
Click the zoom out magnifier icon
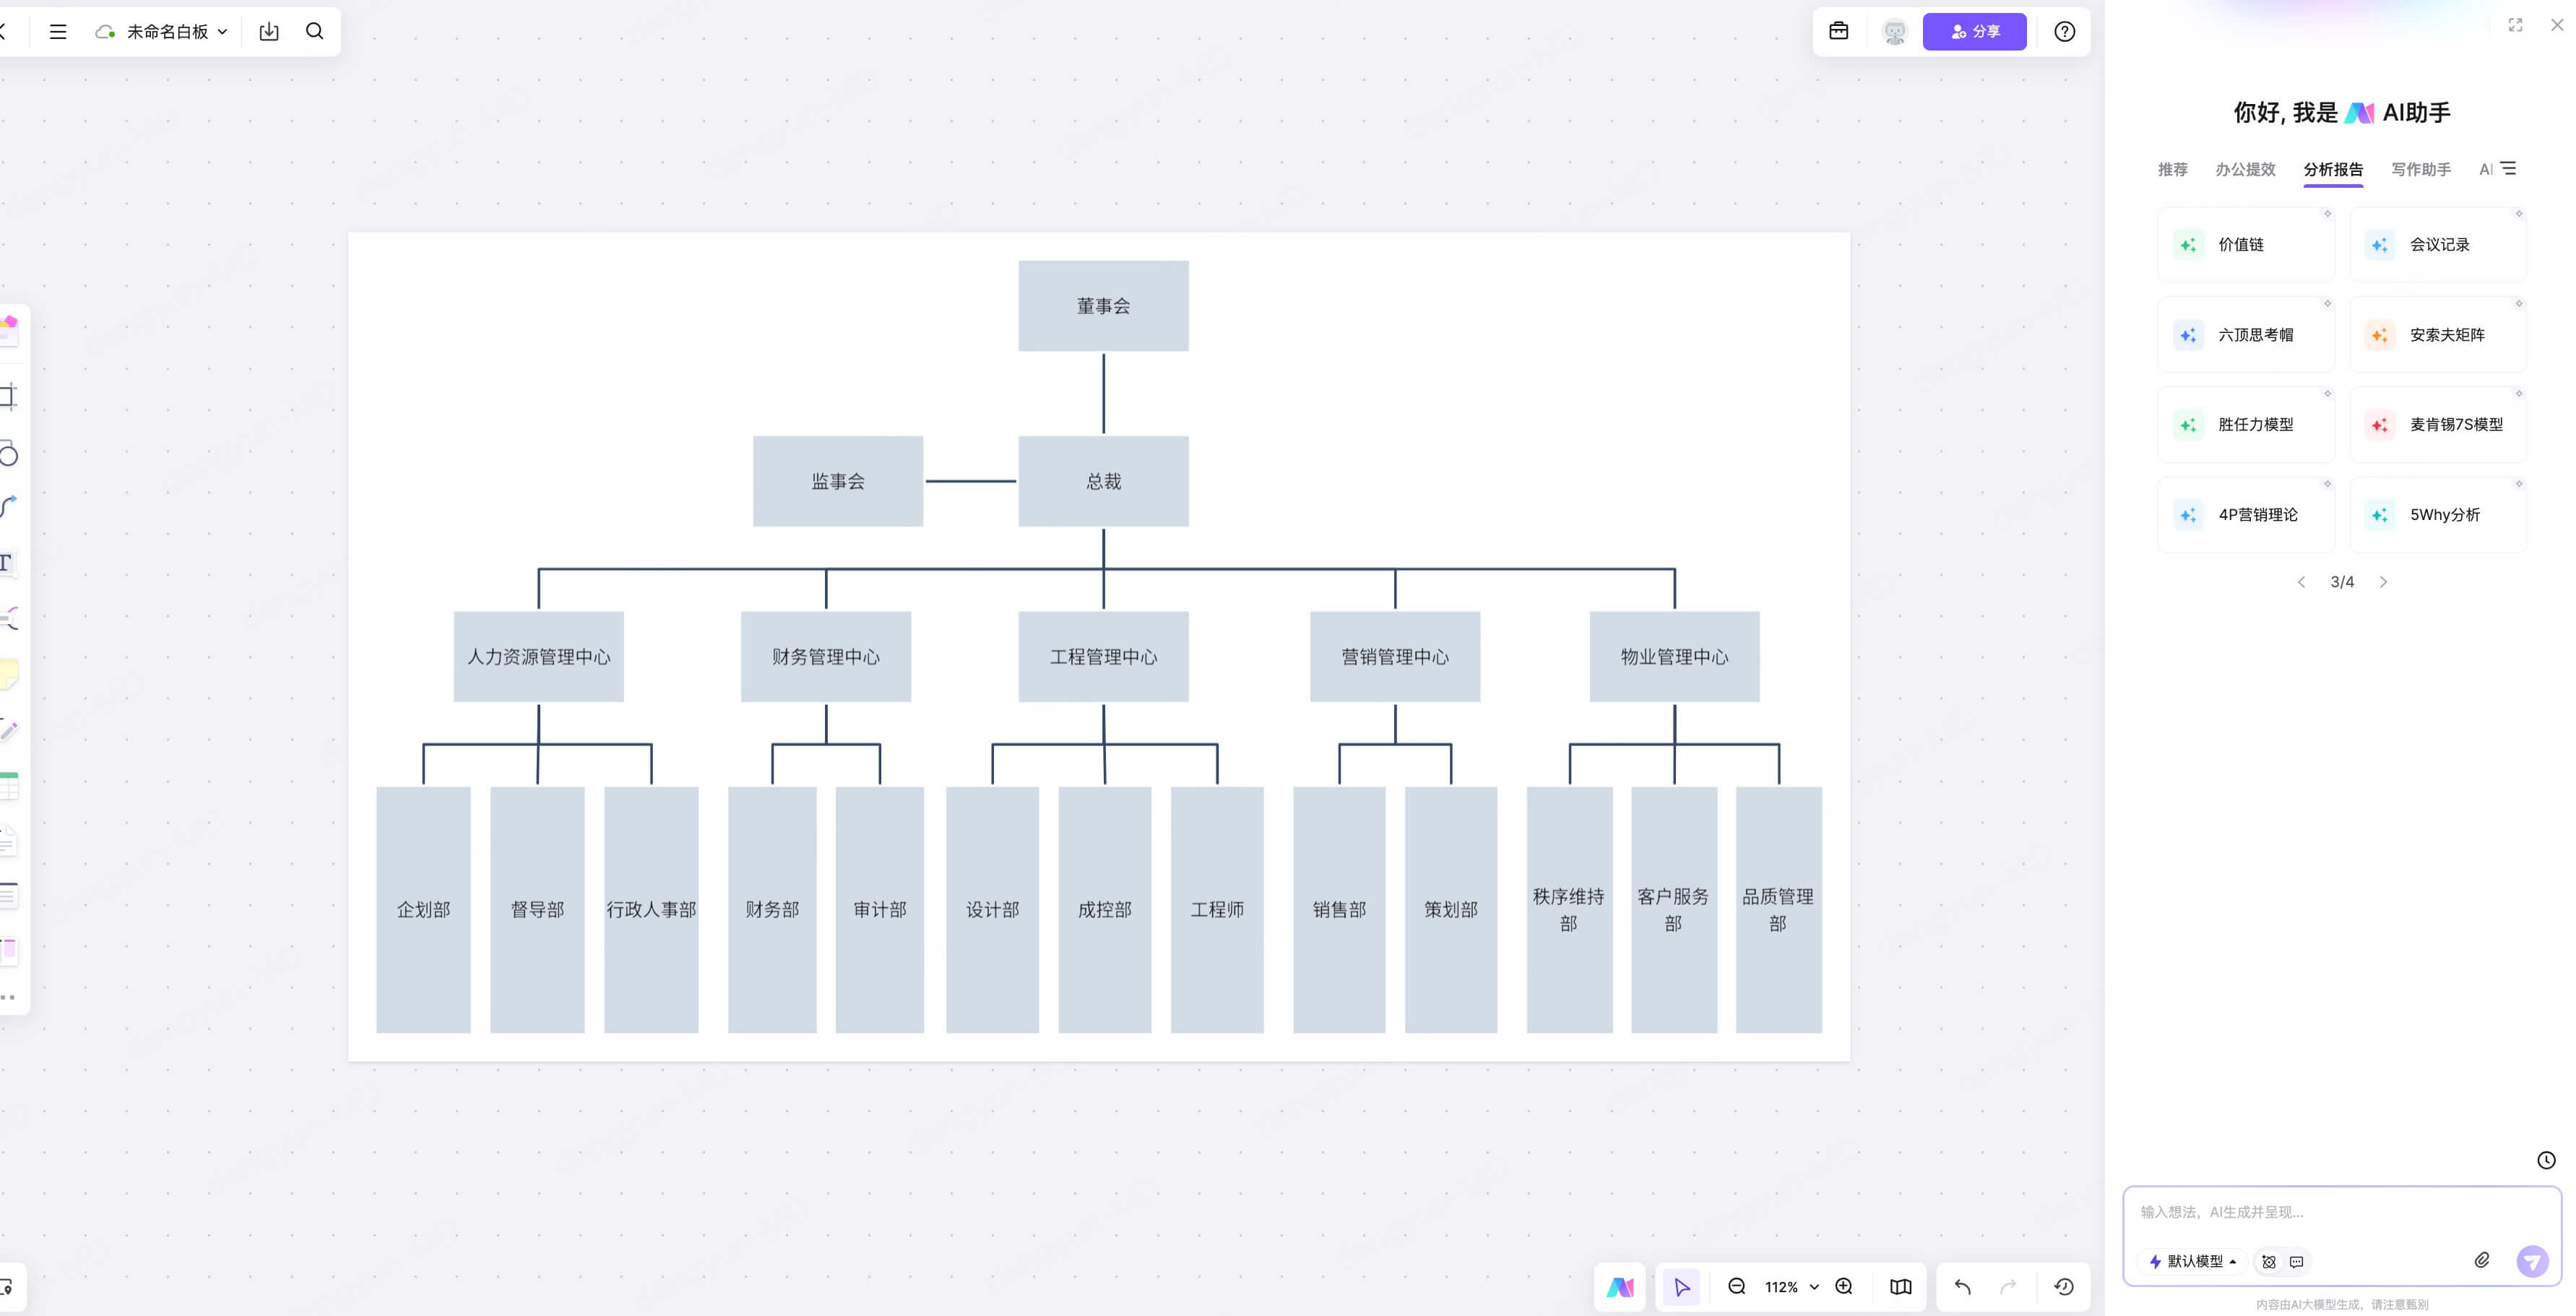pyautogui.click(x=1737, y=1286)
